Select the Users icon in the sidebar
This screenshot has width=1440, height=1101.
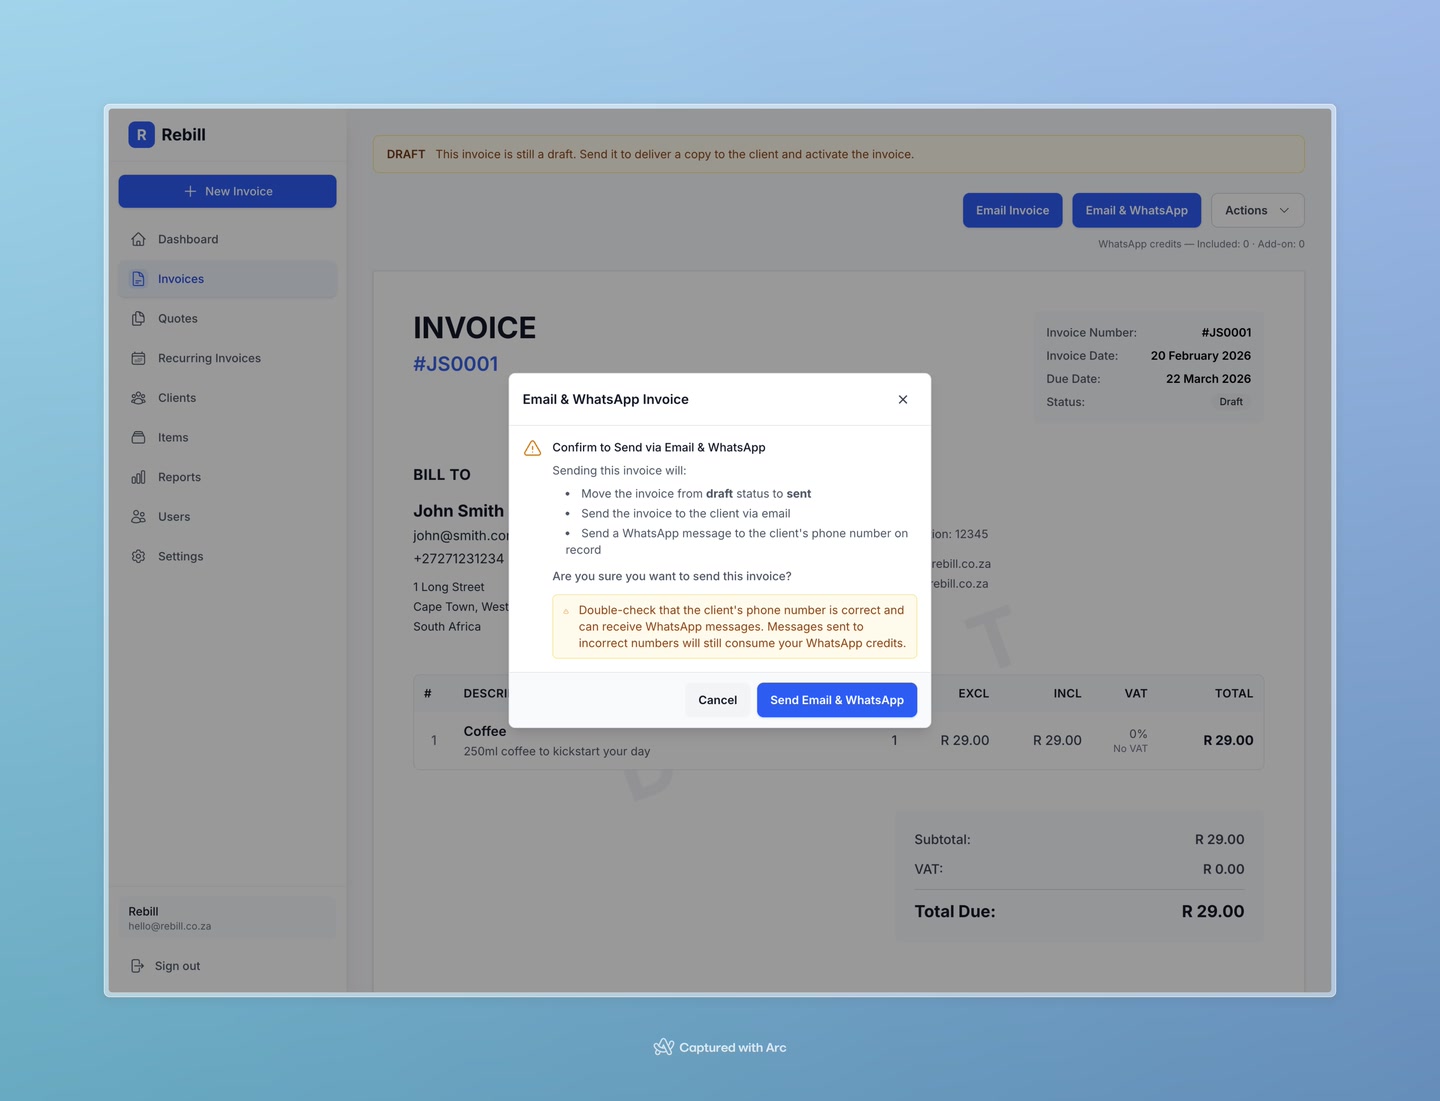(x=138, y=516)
